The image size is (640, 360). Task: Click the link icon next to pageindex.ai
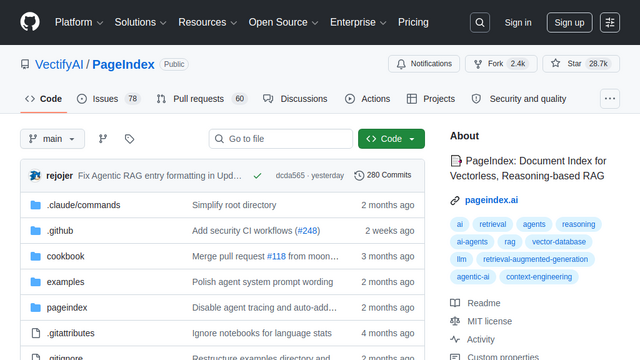click(455, 200)
